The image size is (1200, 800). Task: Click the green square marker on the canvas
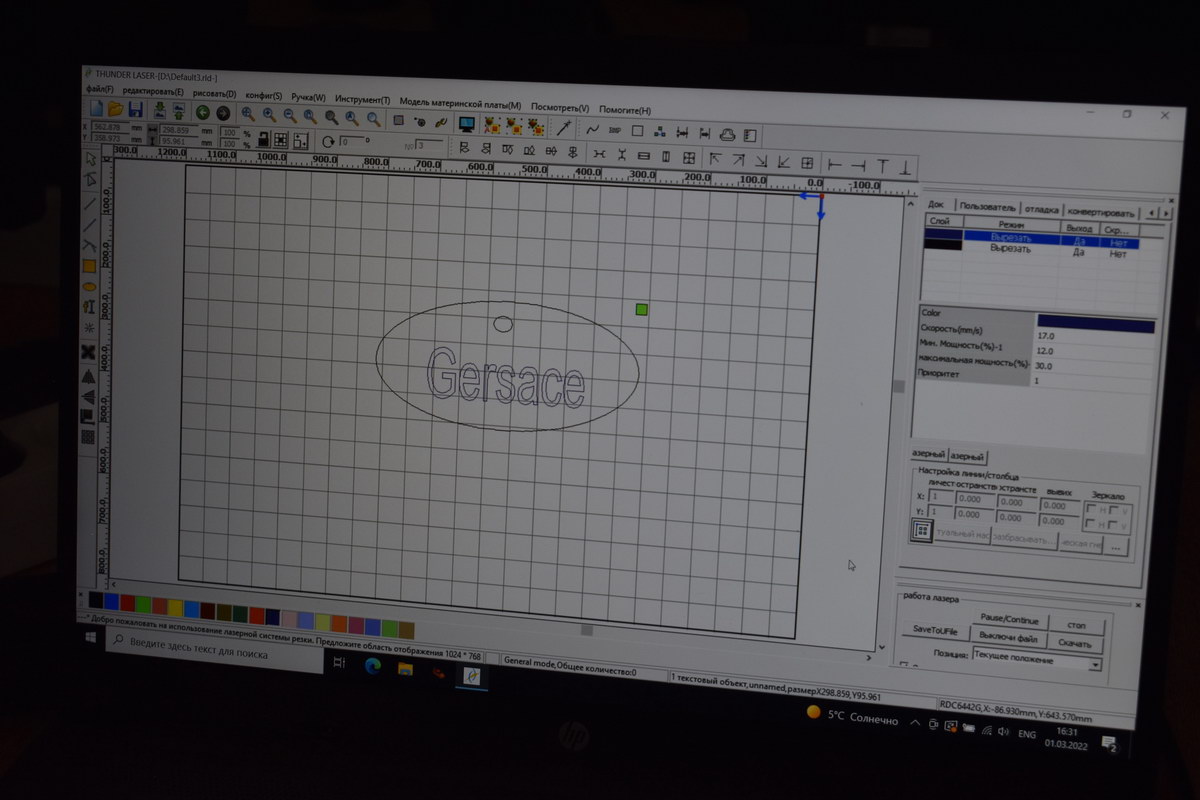[x=642, y=309]
